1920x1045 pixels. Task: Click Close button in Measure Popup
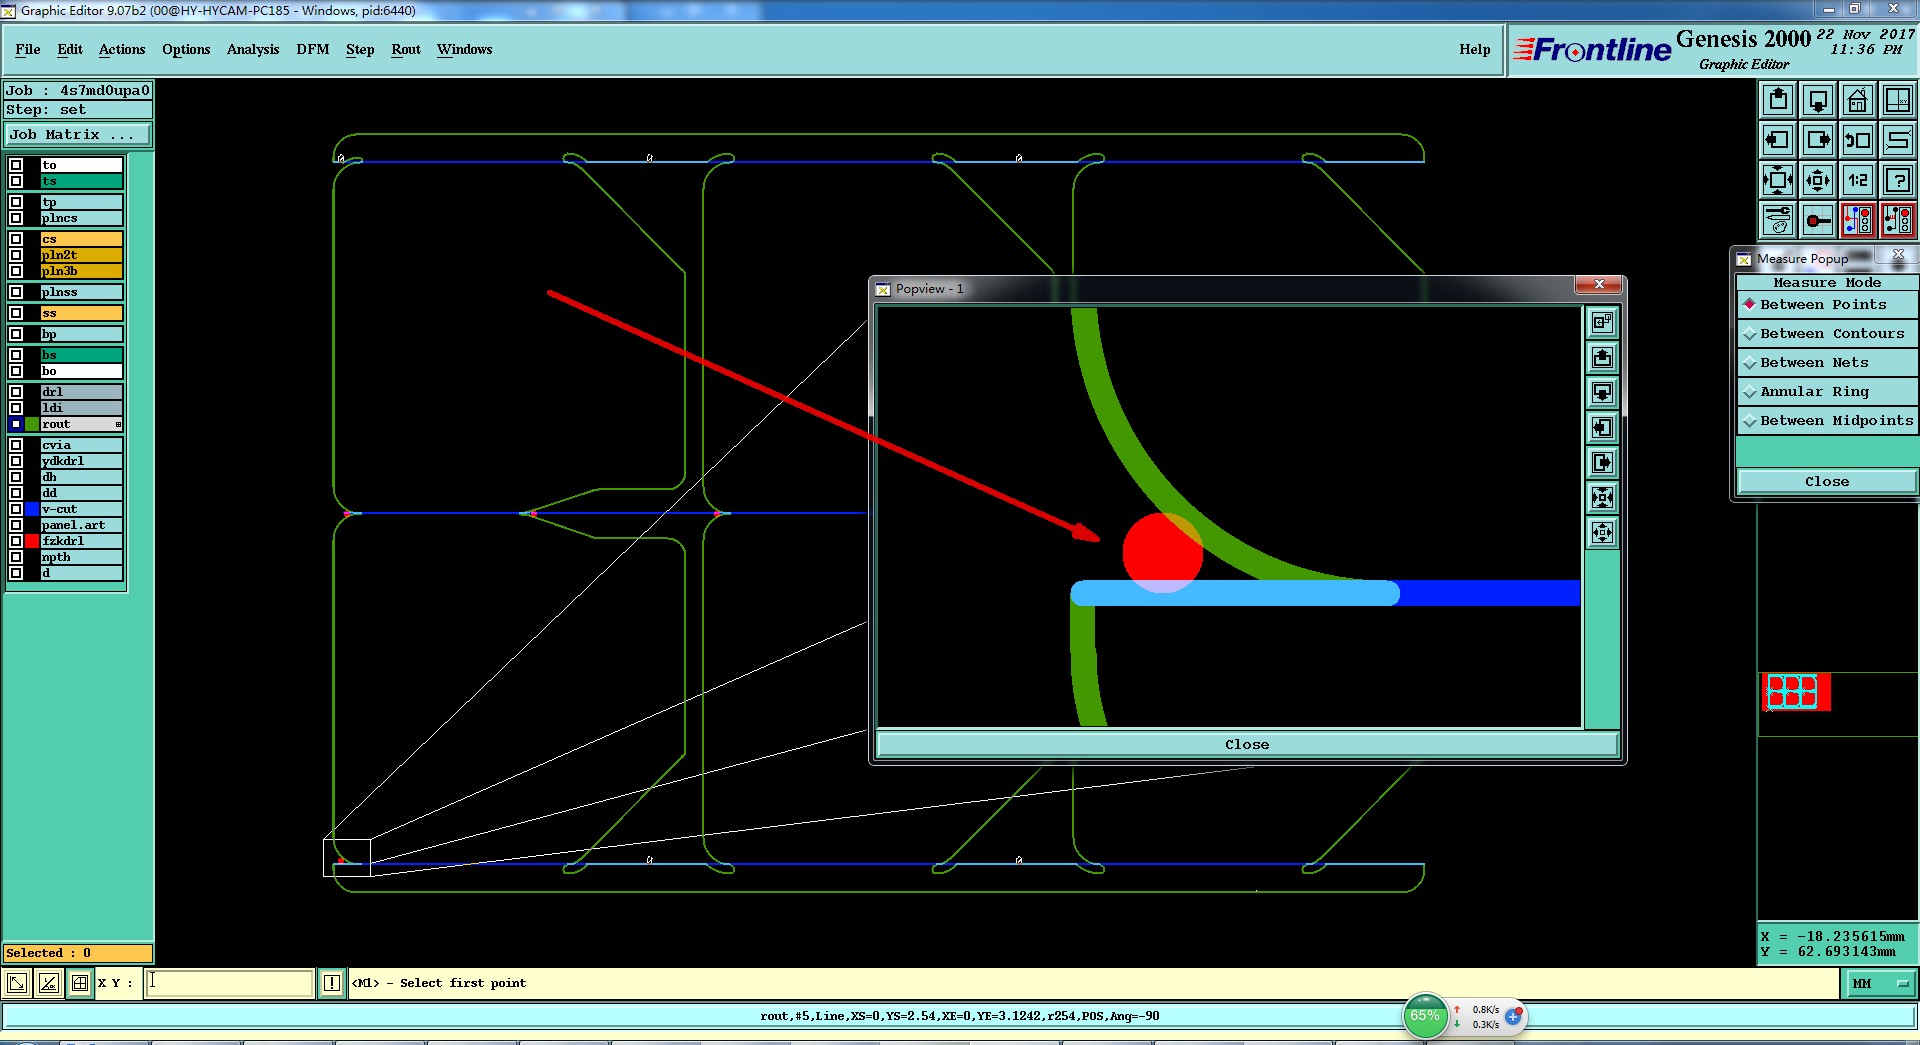click(1826, 481)
